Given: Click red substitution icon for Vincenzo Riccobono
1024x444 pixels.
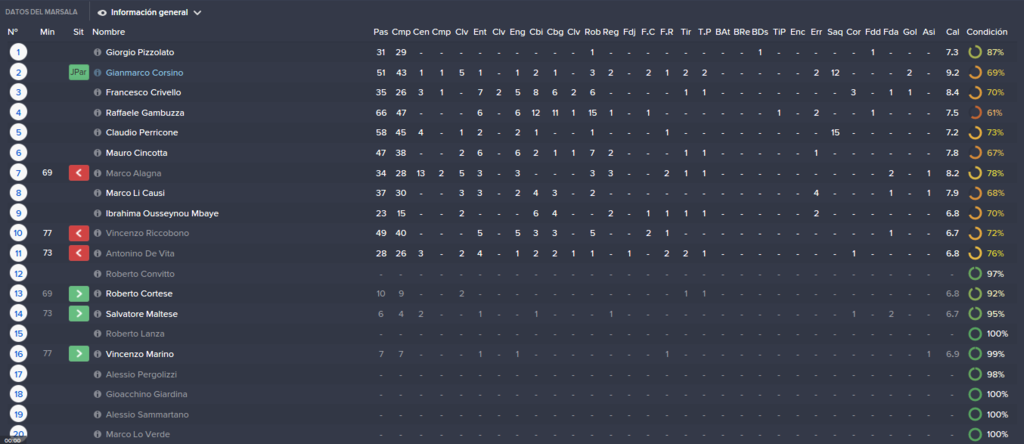Looking at the screenshot, I should 78,233.
